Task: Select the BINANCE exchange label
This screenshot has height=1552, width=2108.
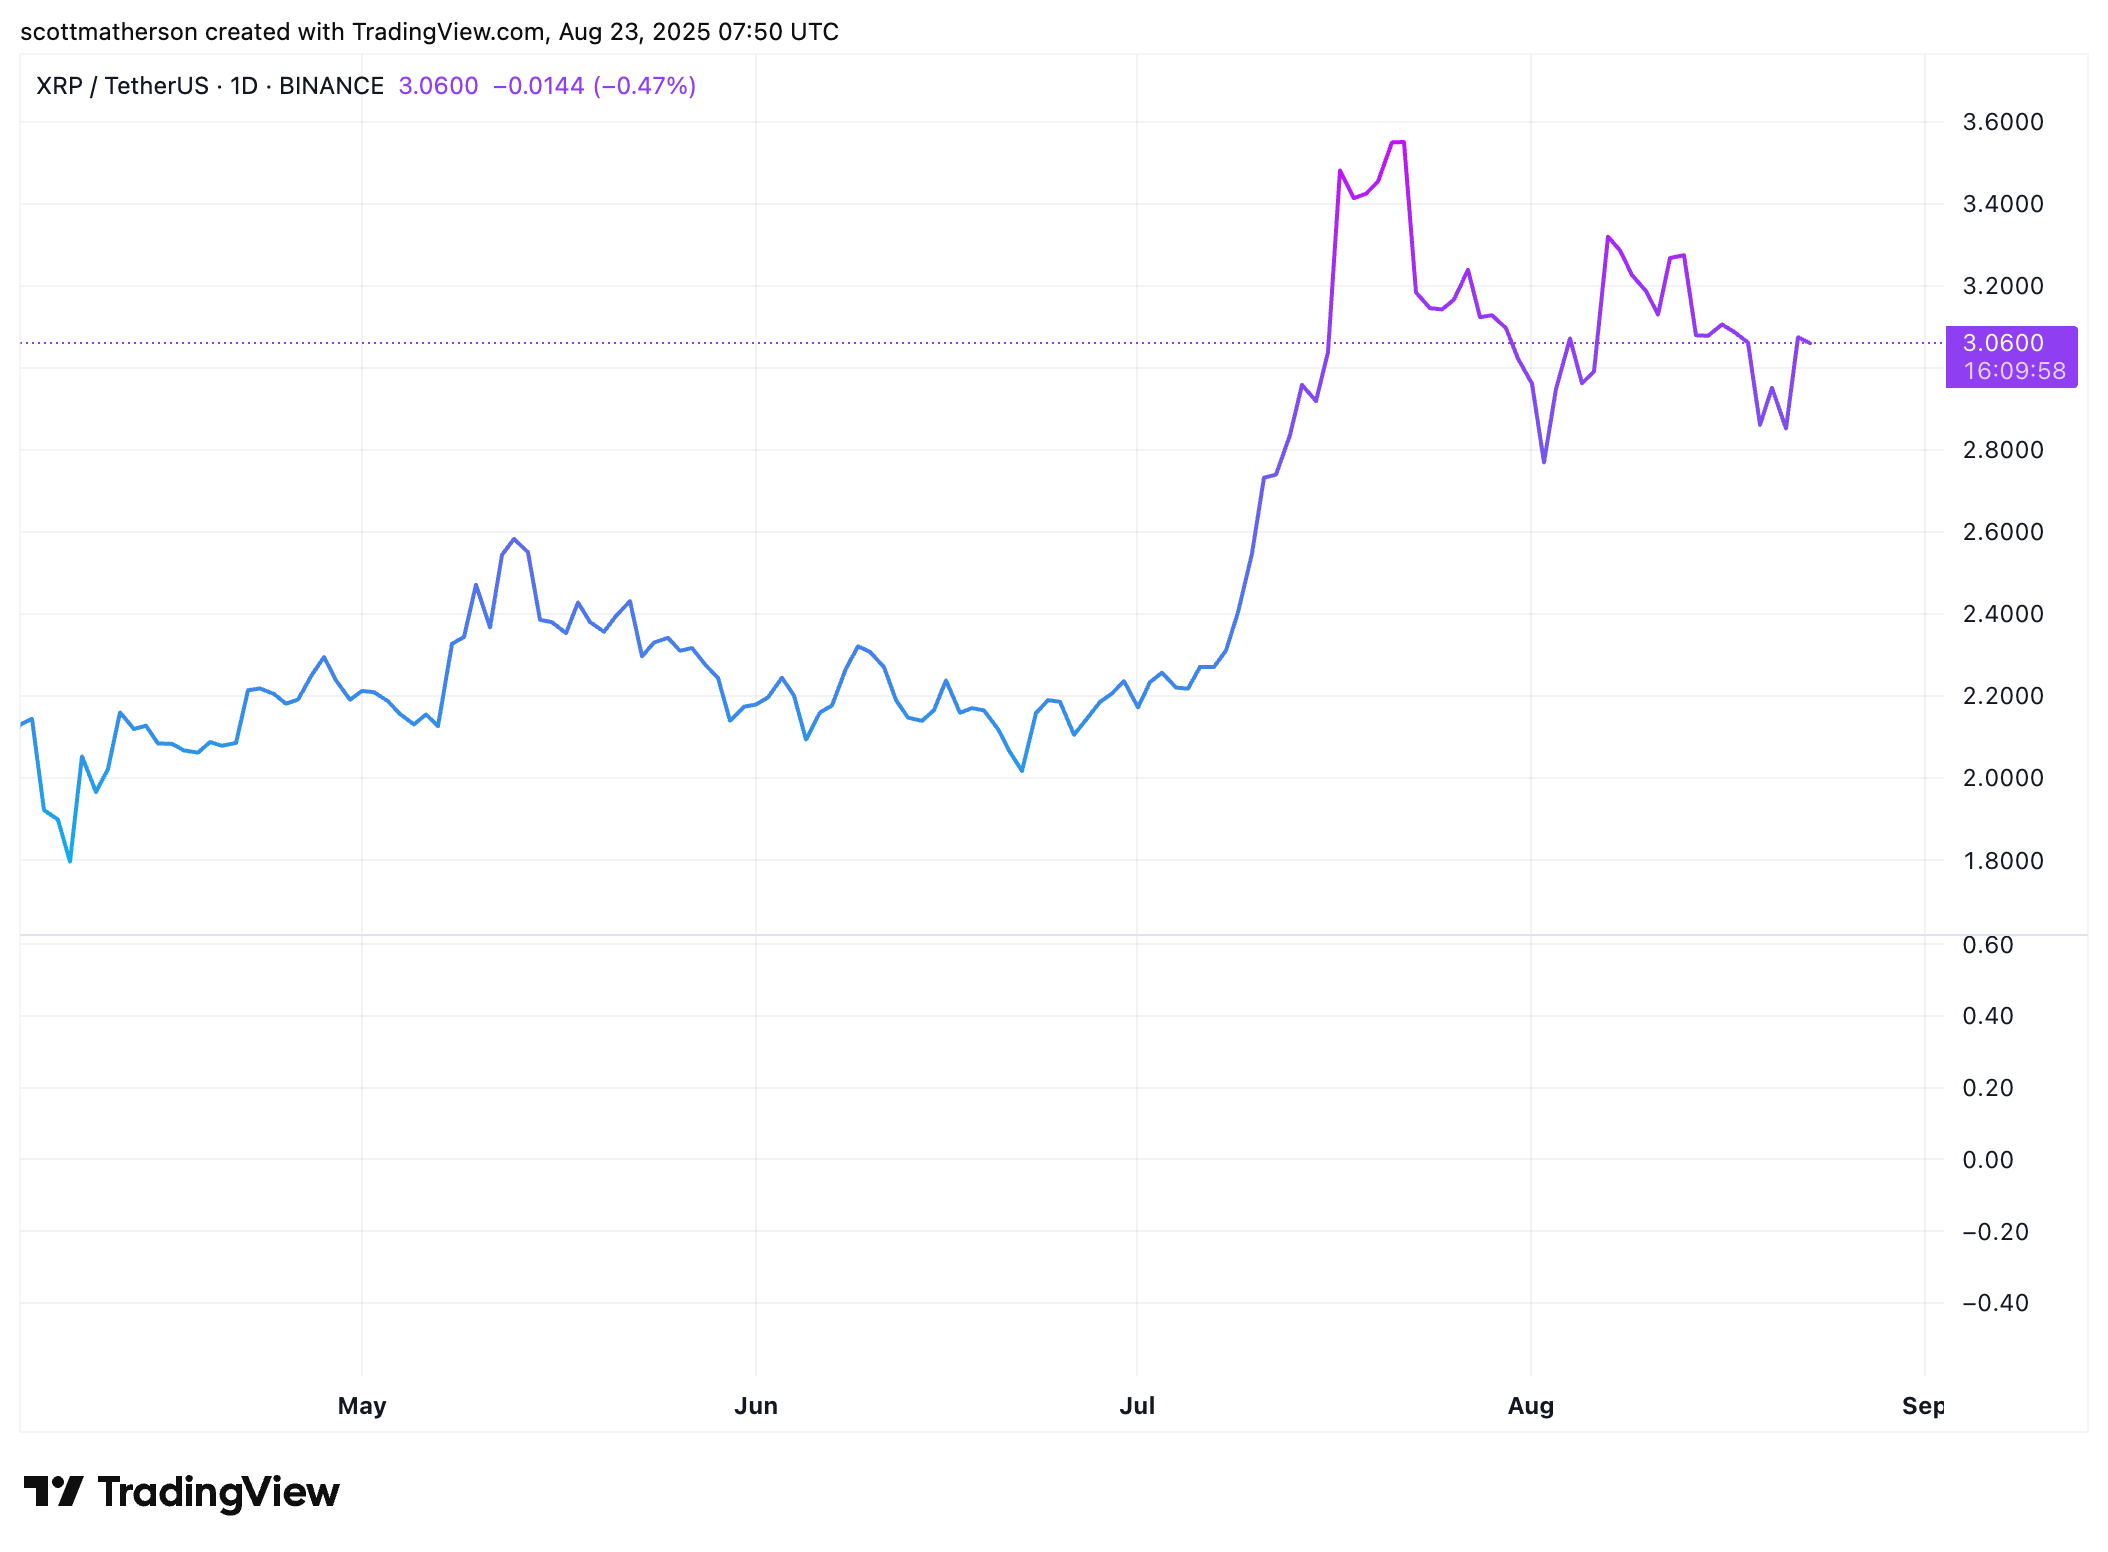Action: pos(330,86)
